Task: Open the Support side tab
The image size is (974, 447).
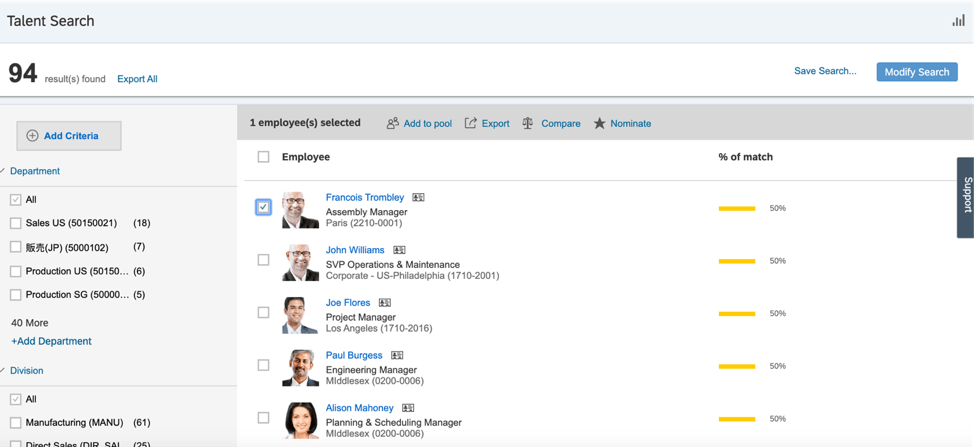Action: coord(966,196)
